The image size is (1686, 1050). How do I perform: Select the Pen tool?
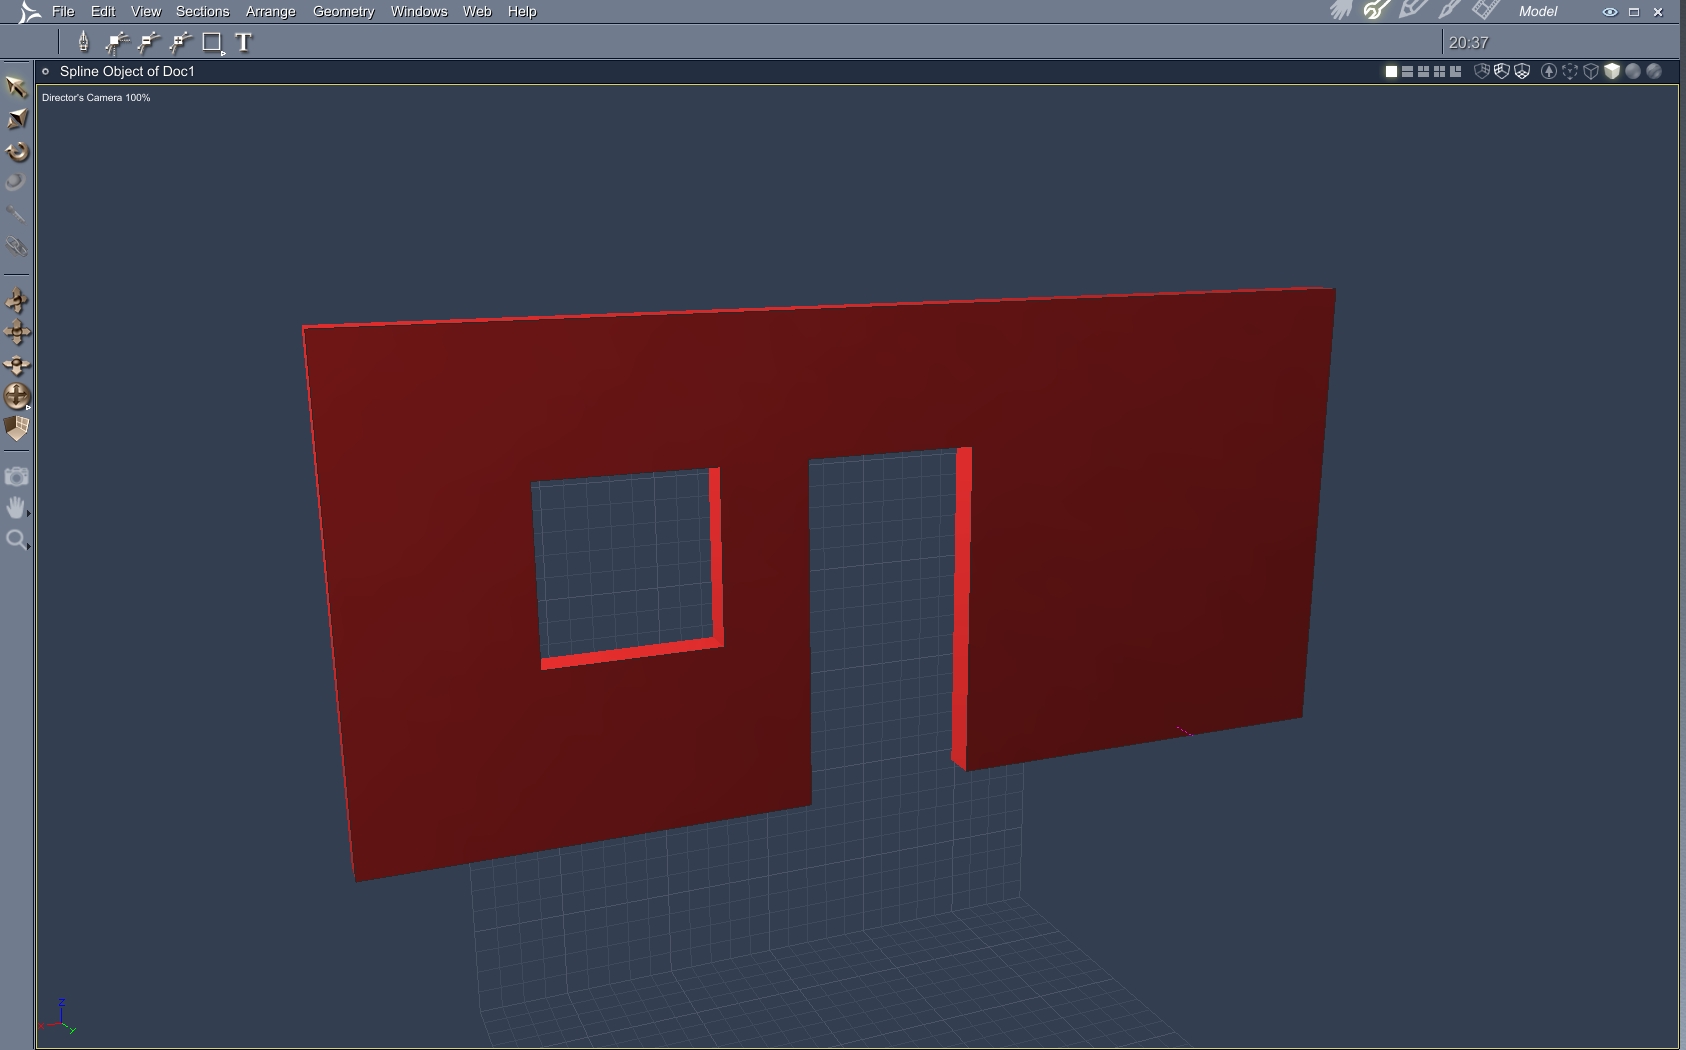83,42
